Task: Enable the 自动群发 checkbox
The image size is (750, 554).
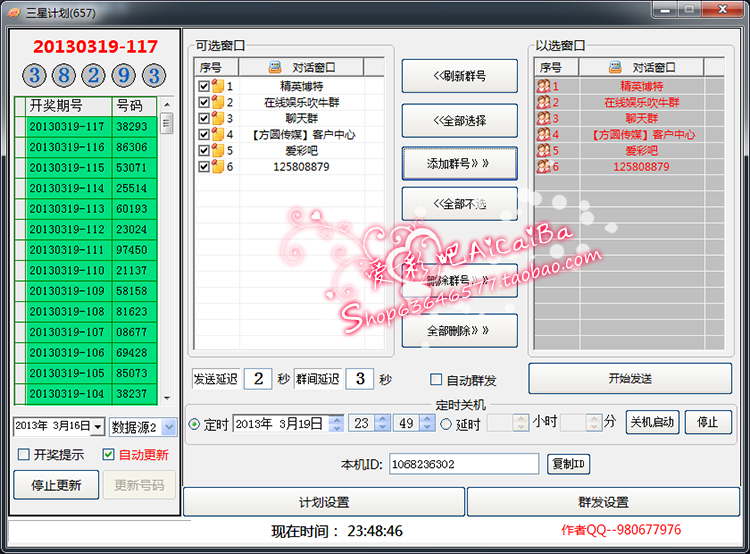Action: [x=436, y=380]
